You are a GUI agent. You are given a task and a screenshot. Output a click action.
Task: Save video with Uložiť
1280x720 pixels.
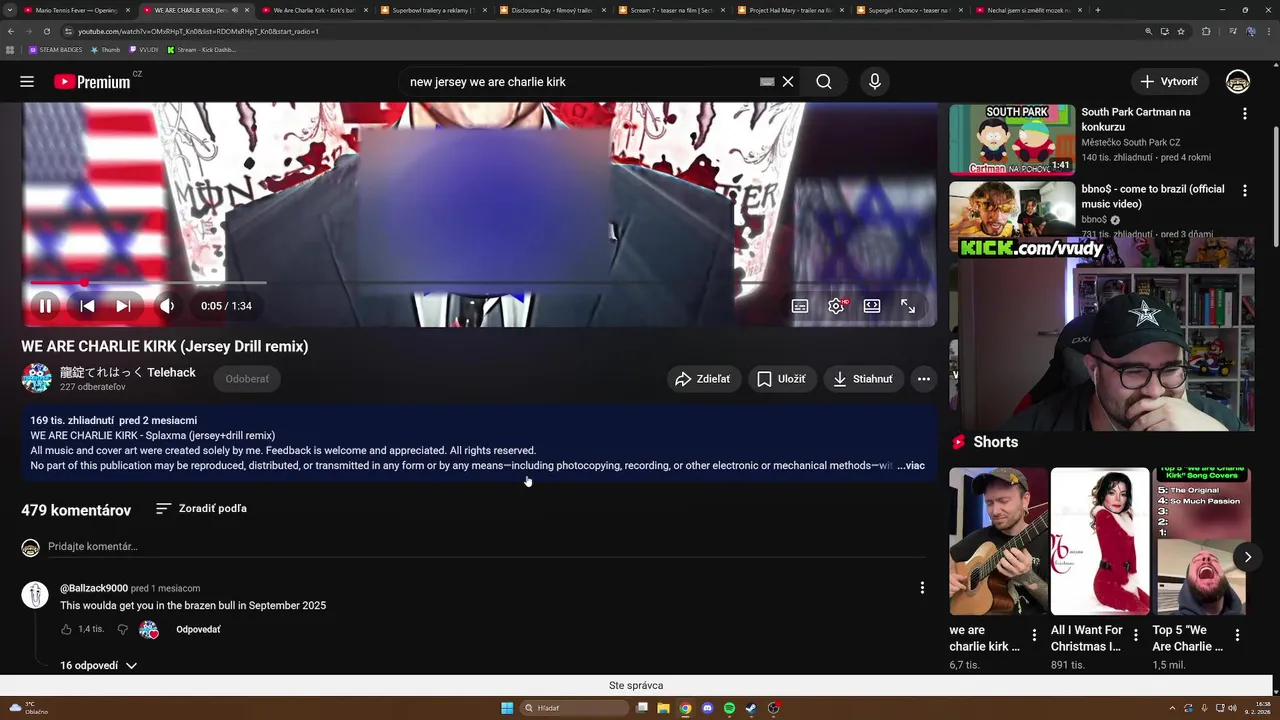coord(781,379)
